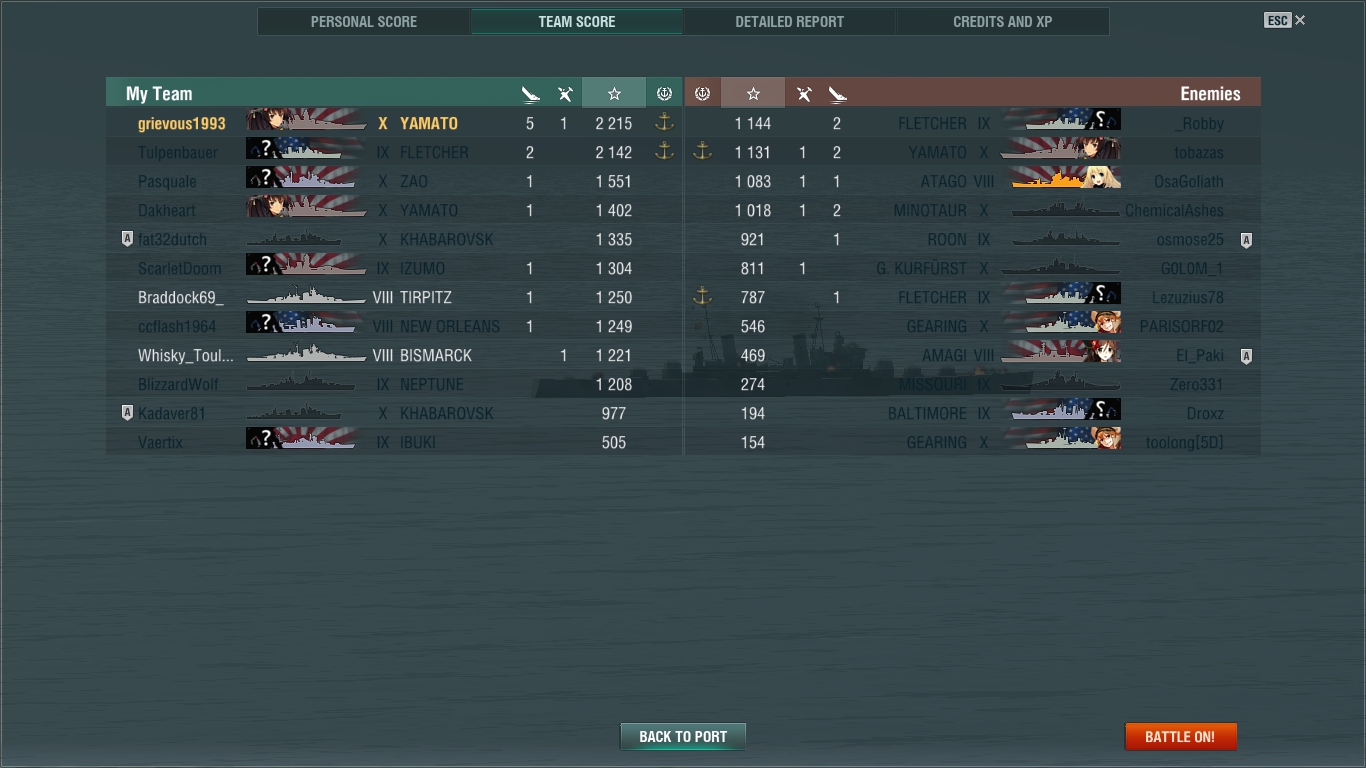
Task: Sort Enemies by star score column
Action: [x=753, y=94]
